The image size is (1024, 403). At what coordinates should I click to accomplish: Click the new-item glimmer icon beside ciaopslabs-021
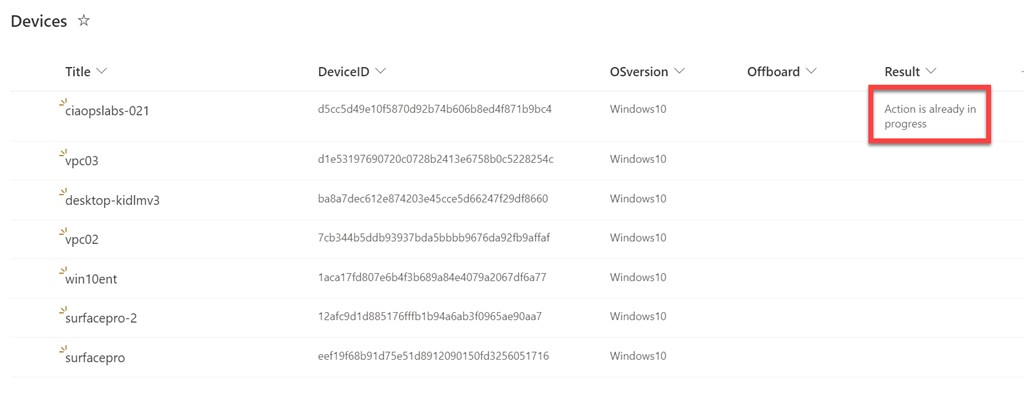pos(62,103)
